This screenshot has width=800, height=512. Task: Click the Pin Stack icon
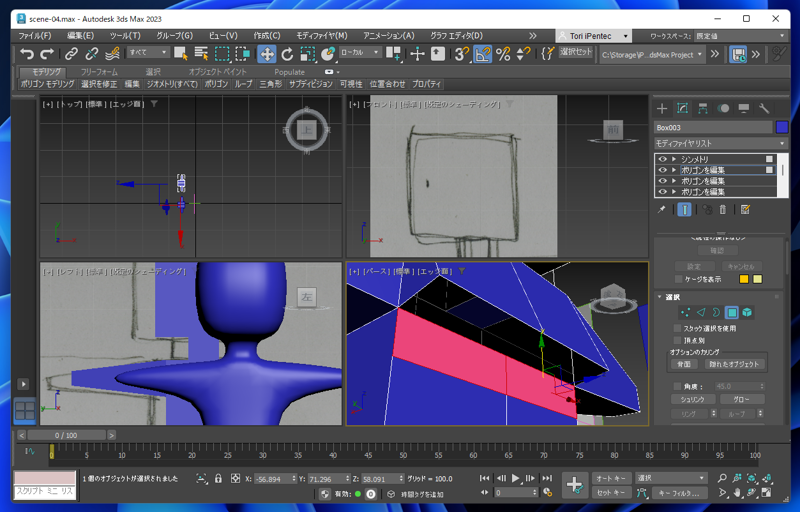click(662, 210)
